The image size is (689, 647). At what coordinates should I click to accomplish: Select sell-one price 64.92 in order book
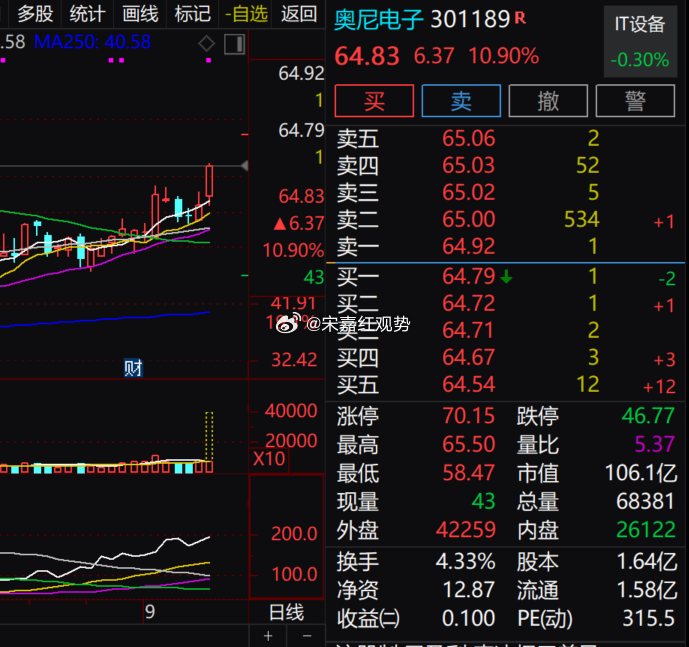coord(468,246)
